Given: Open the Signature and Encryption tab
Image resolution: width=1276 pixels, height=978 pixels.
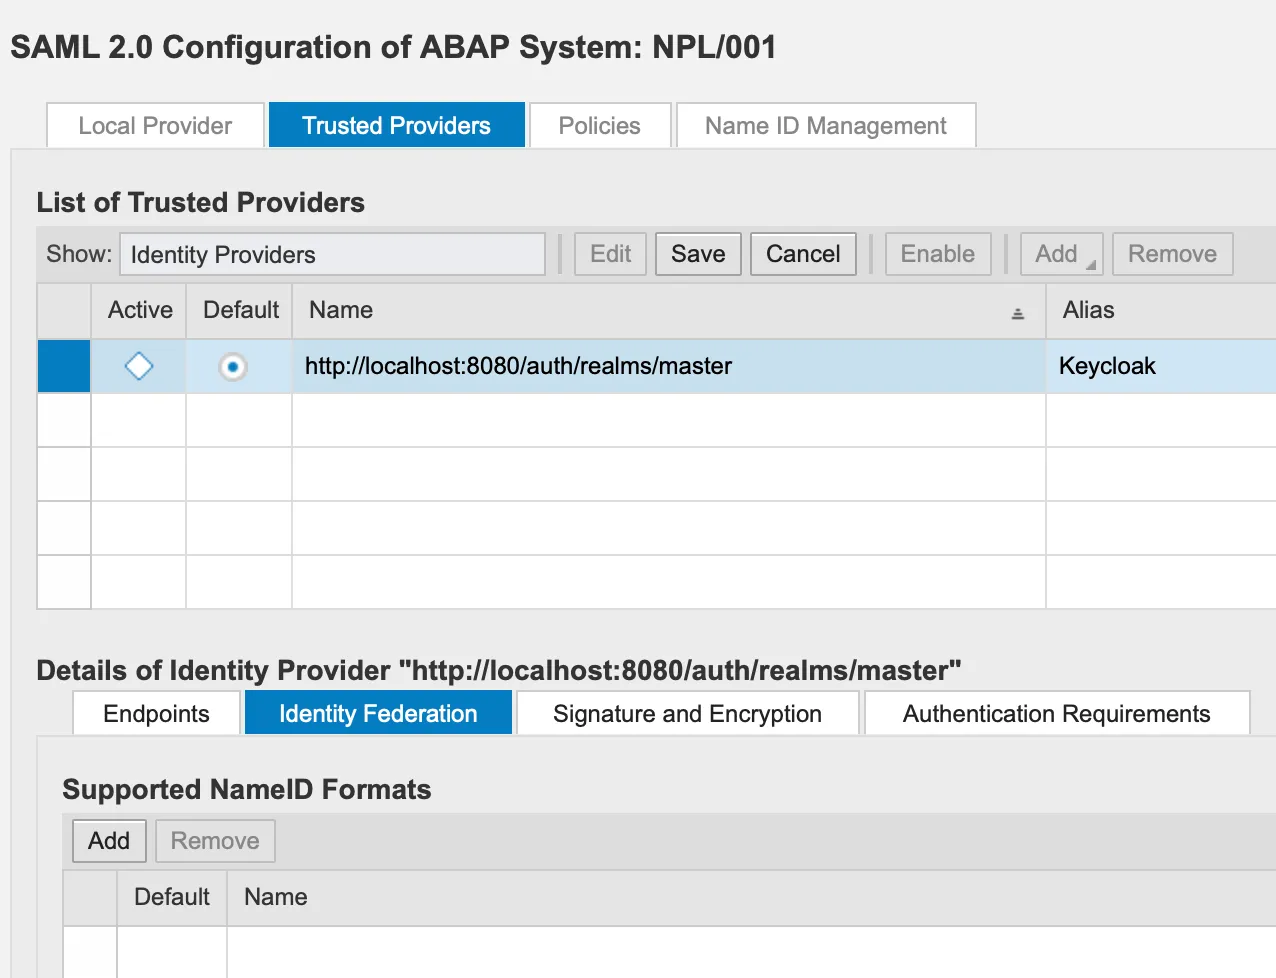Looking at the screenshot, I should [x=687, y=714].
